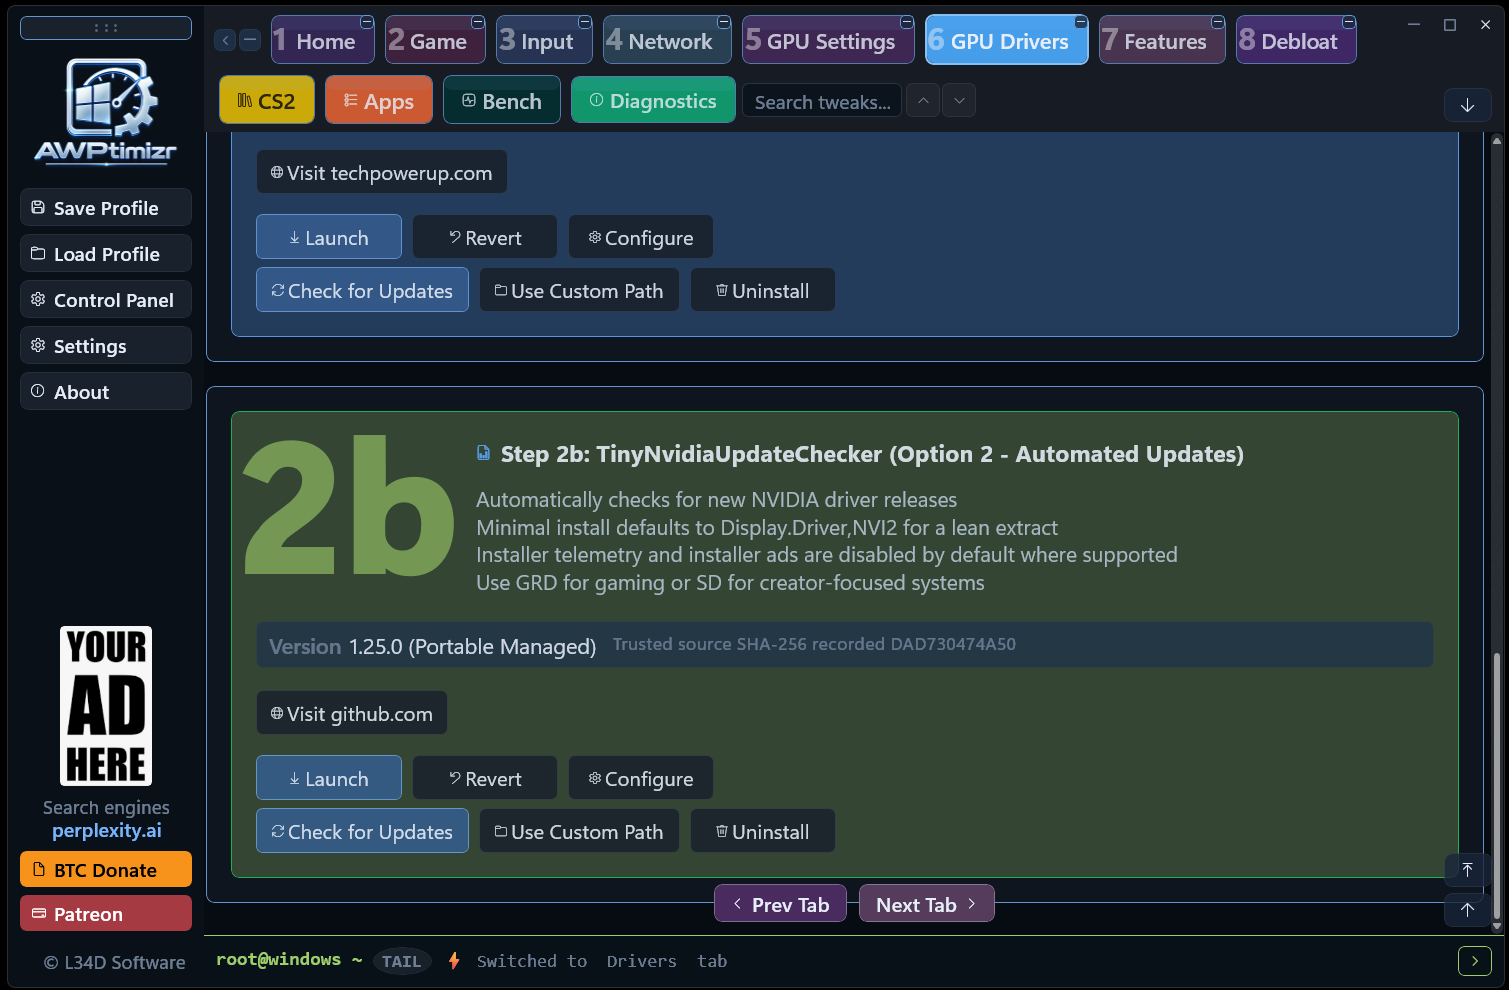
Task: Click the minus icon on GPU Settings tab
Action: 907,22
